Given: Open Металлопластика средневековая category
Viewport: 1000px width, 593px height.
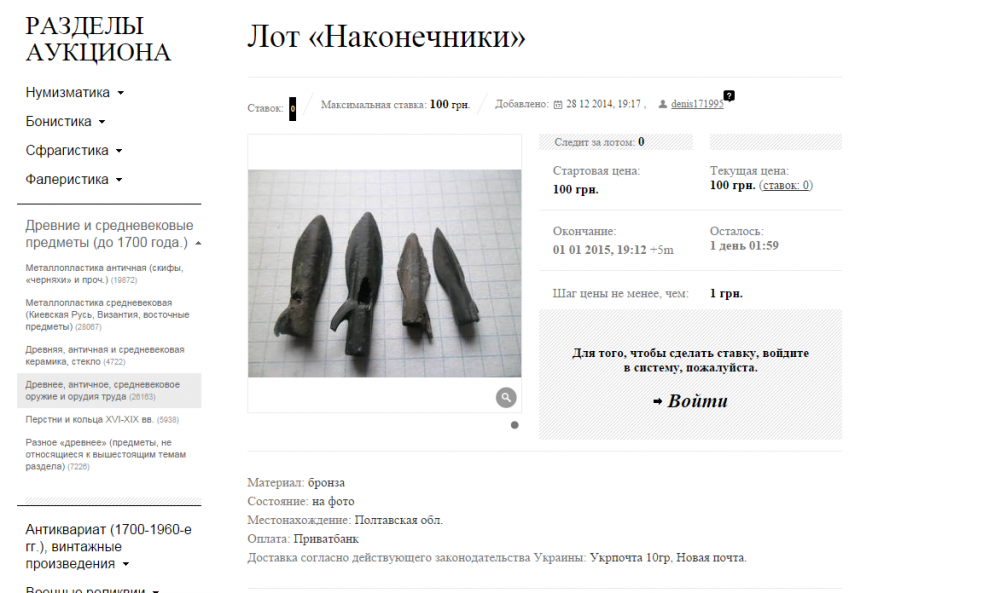Looking at the screenshot, I should 108,314.
